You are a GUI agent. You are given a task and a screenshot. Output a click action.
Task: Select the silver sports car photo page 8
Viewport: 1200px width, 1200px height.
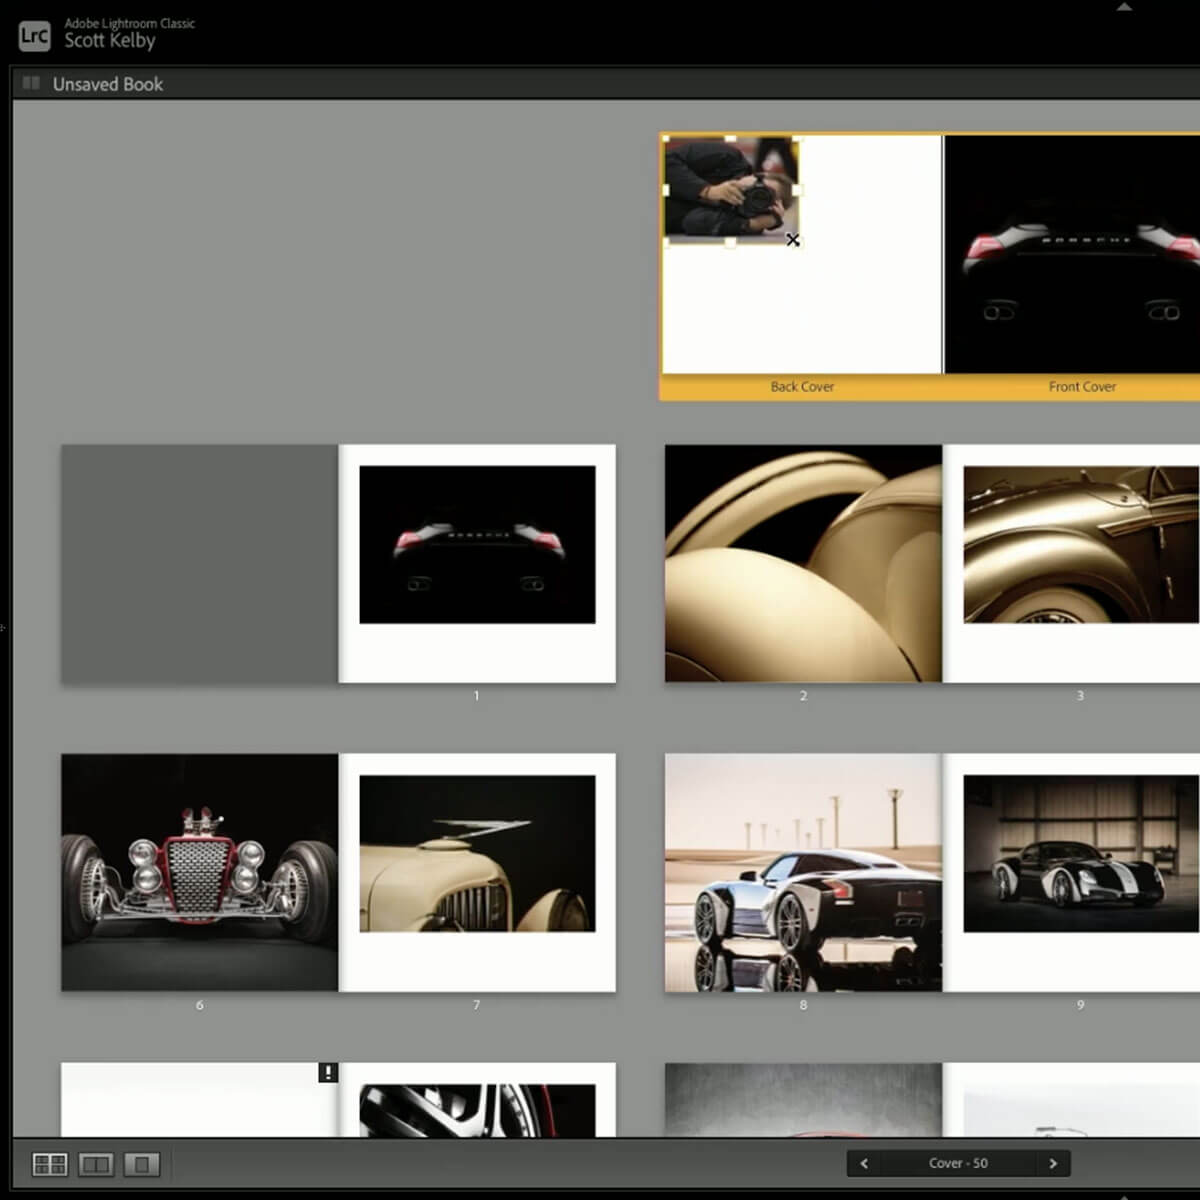pyautogui.click(x=803, y=872)
